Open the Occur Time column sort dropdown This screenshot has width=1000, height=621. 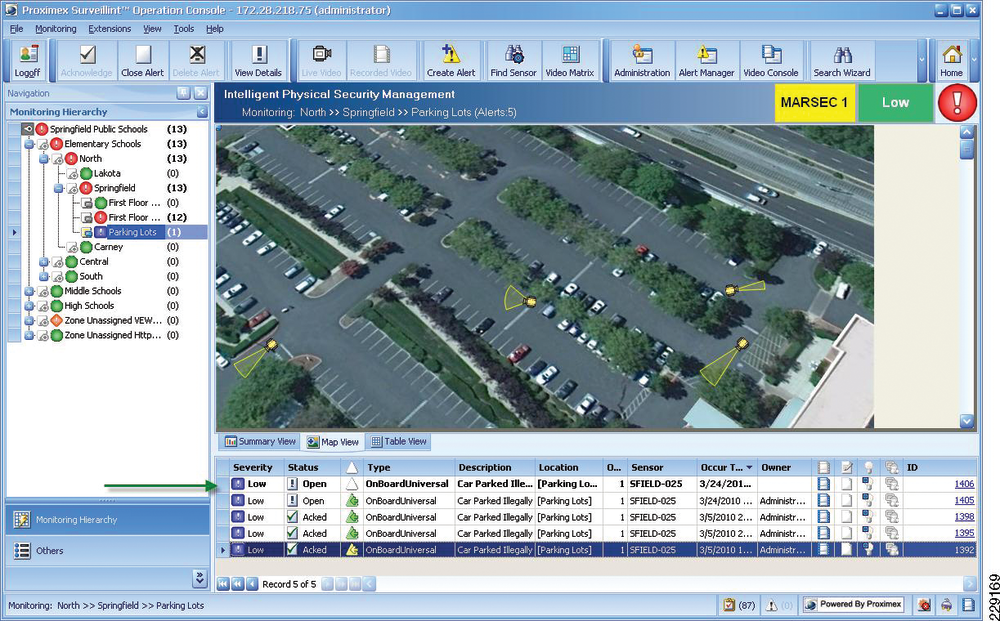tap(747, 466)
